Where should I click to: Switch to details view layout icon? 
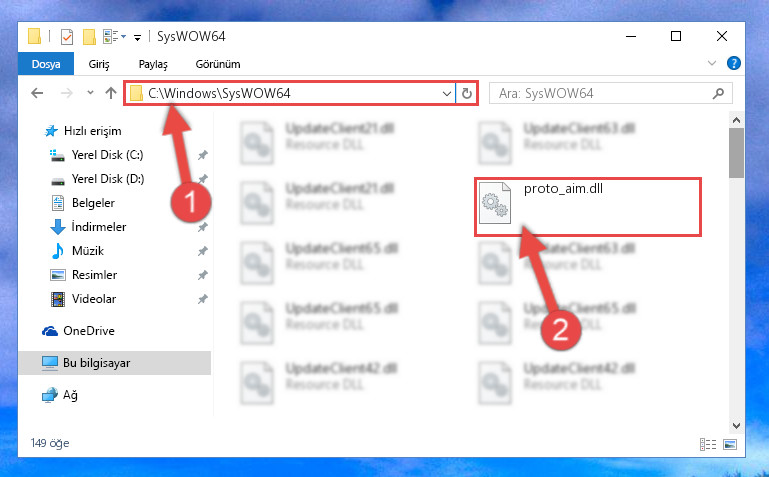pos(708,444)
